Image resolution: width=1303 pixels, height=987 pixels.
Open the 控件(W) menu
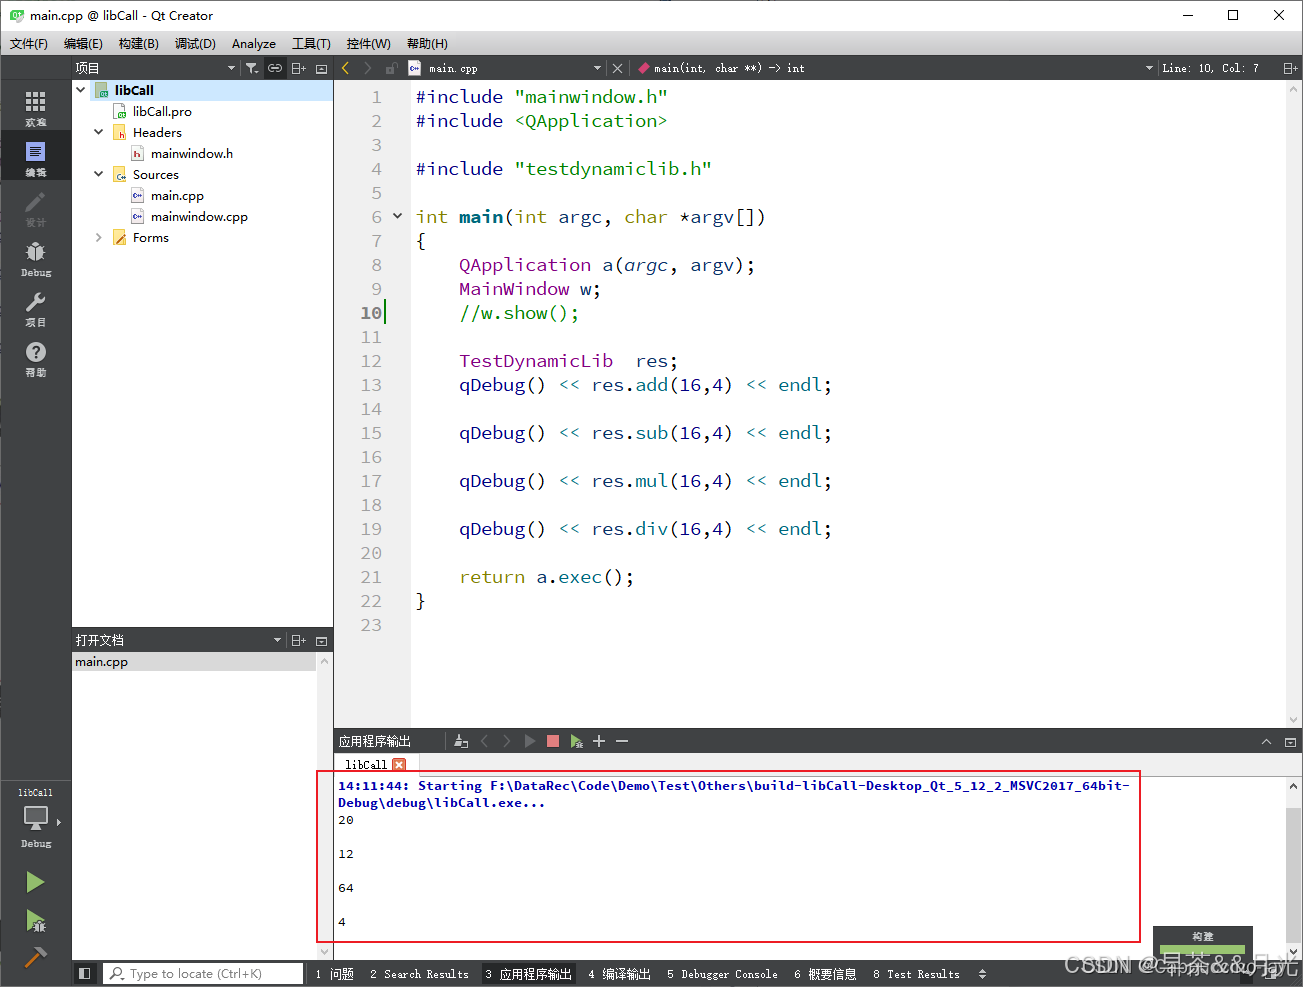tap(368, 43)
